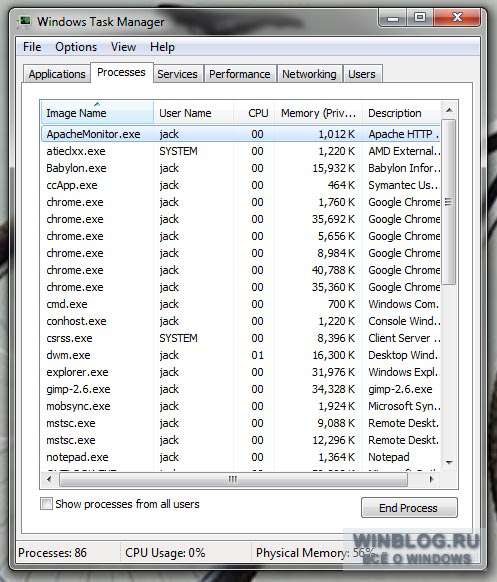Screen dimensions: 497x582
Task: Click the horizontal scrollbar thumb
Action: (x=233, y=479)
